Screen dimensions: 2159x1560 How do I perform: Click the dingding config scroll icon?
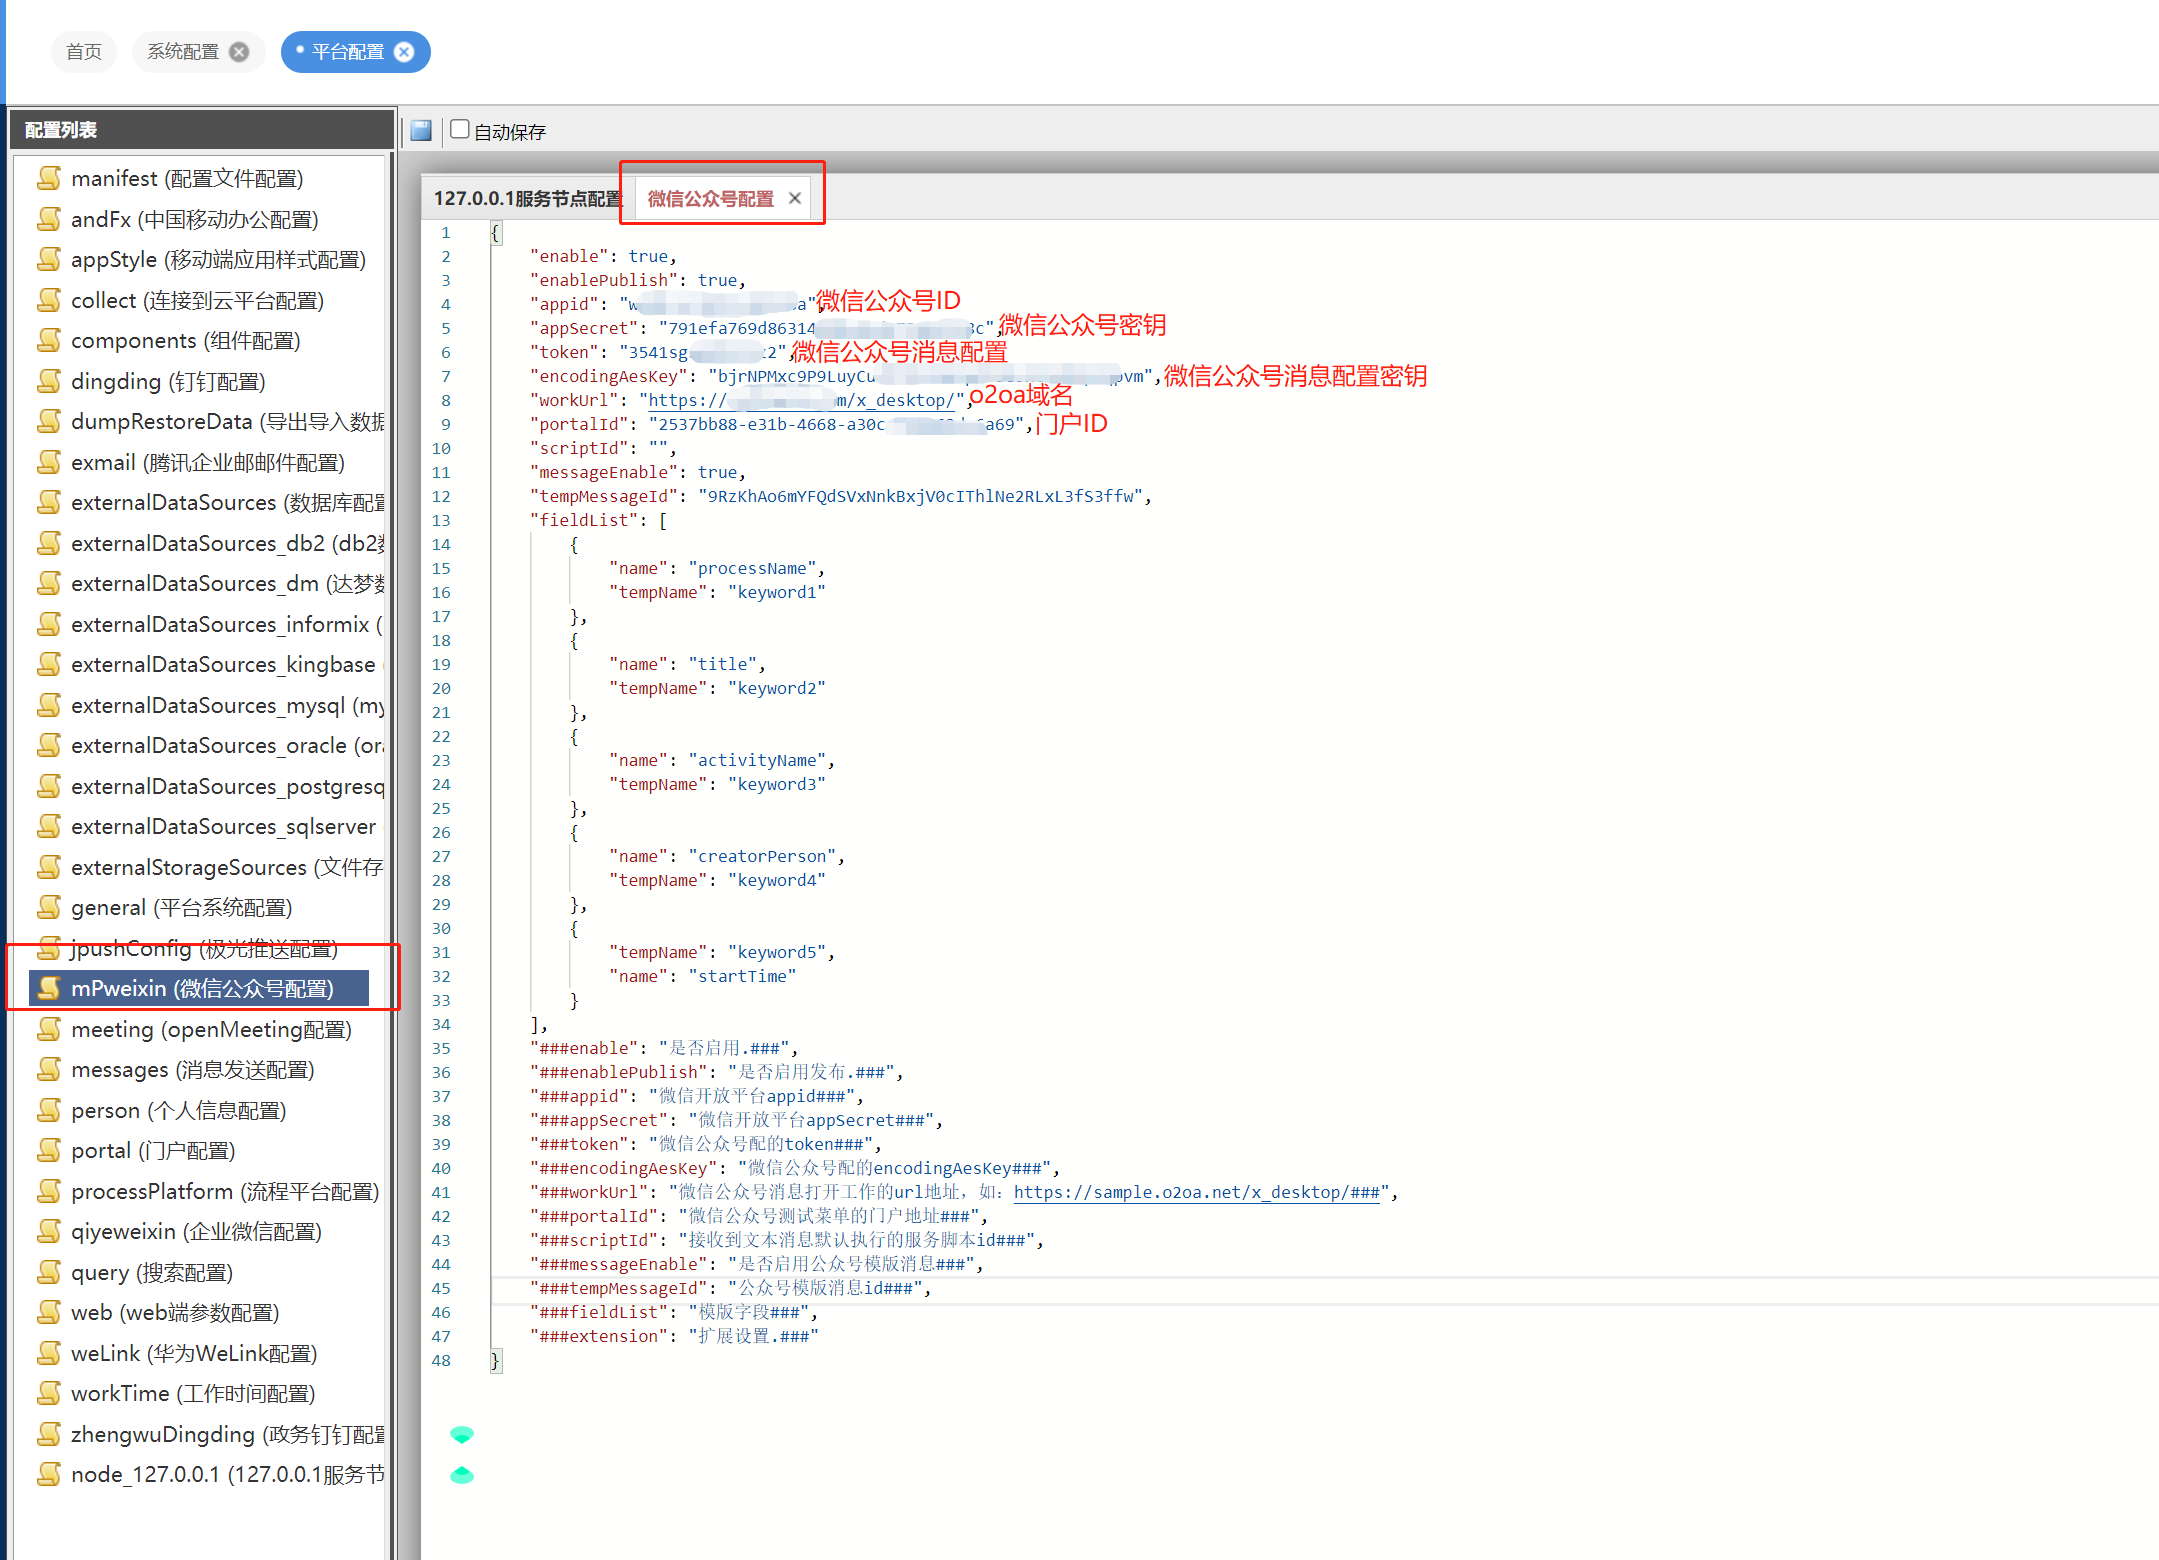(x=49, y=381)
